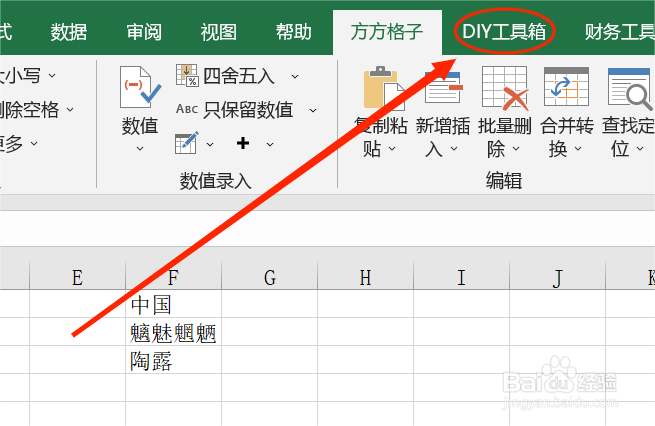Expand the plus sign dropdown arrow
This screenshot has height=426, width=655.
tap(270, 145)
